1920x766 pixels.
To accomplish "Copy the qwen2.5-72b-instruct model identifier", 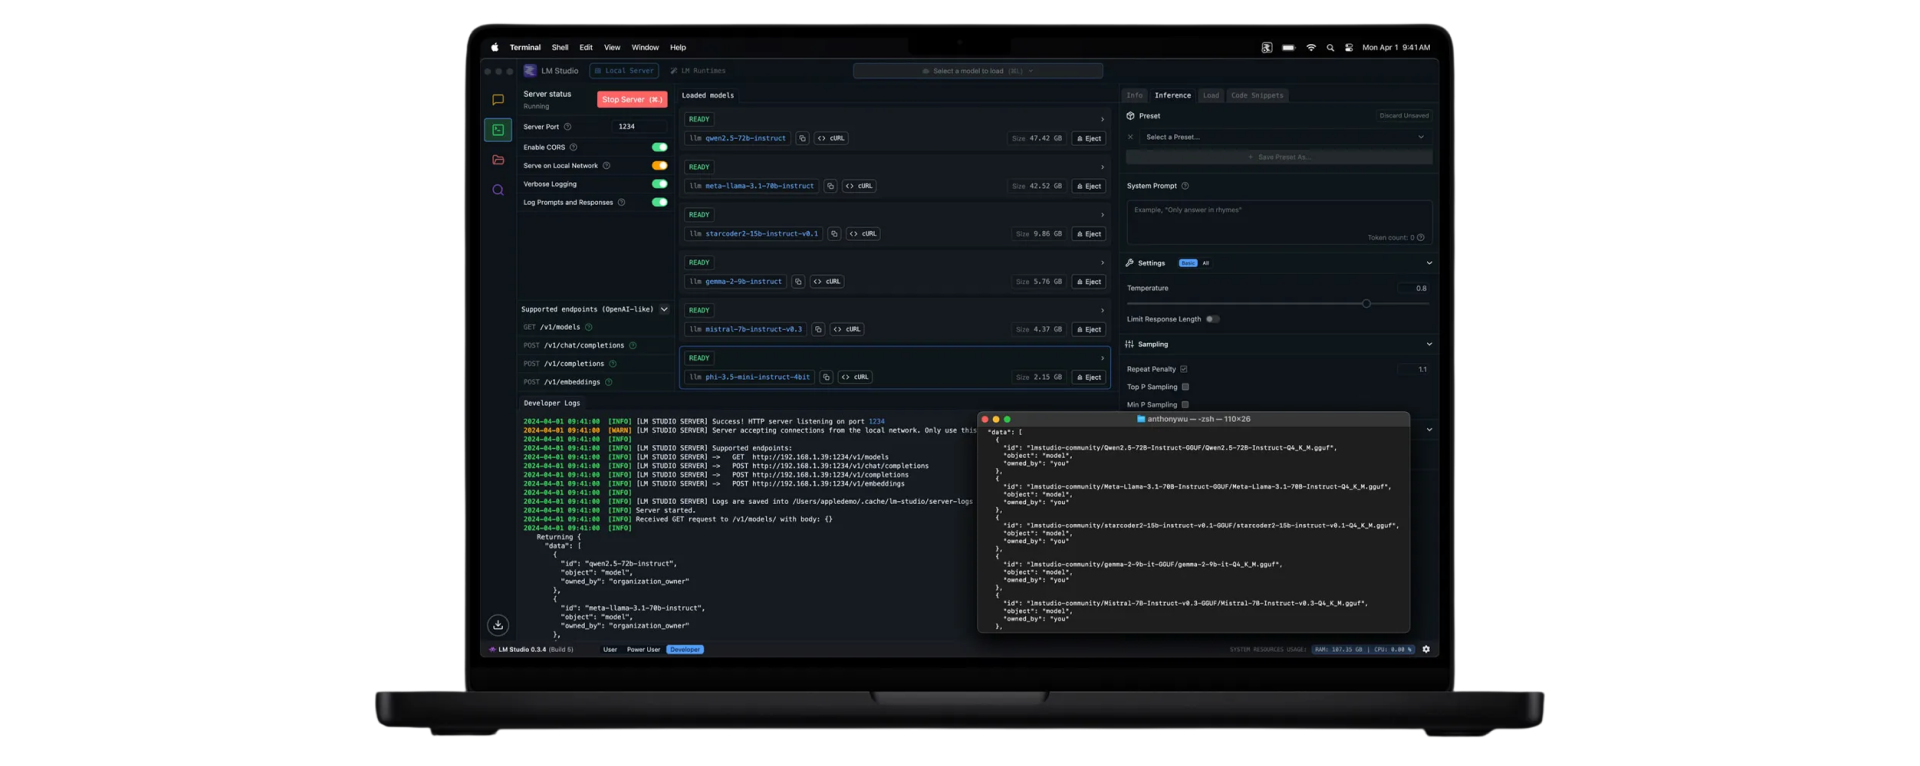I will 802,138.
